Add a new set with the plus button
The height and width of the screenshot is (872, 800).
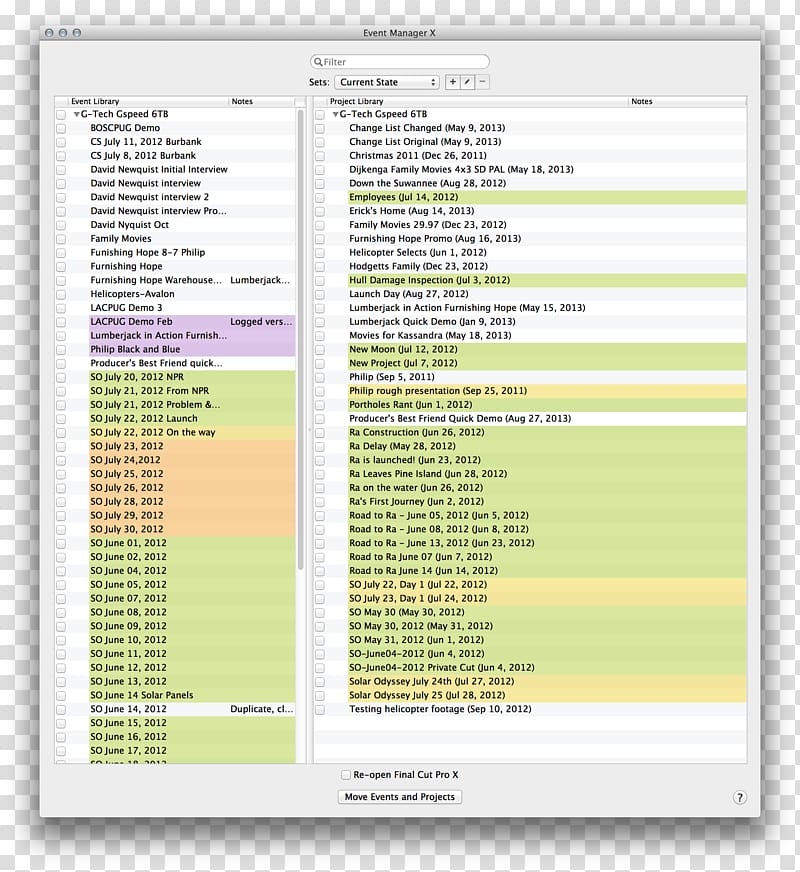(453, 82)
